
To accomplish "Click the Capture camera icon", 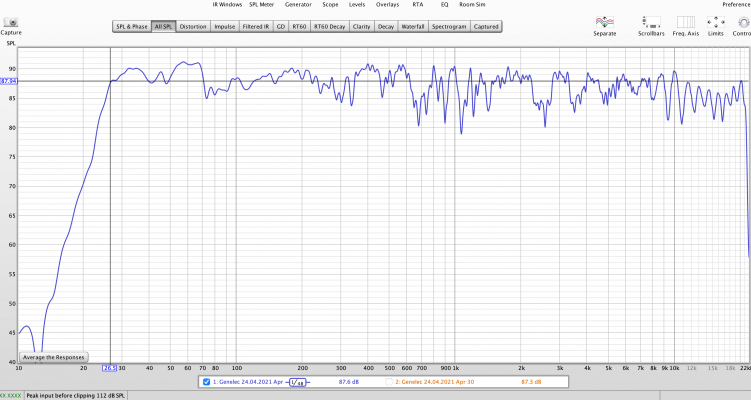I will (11, 22).
